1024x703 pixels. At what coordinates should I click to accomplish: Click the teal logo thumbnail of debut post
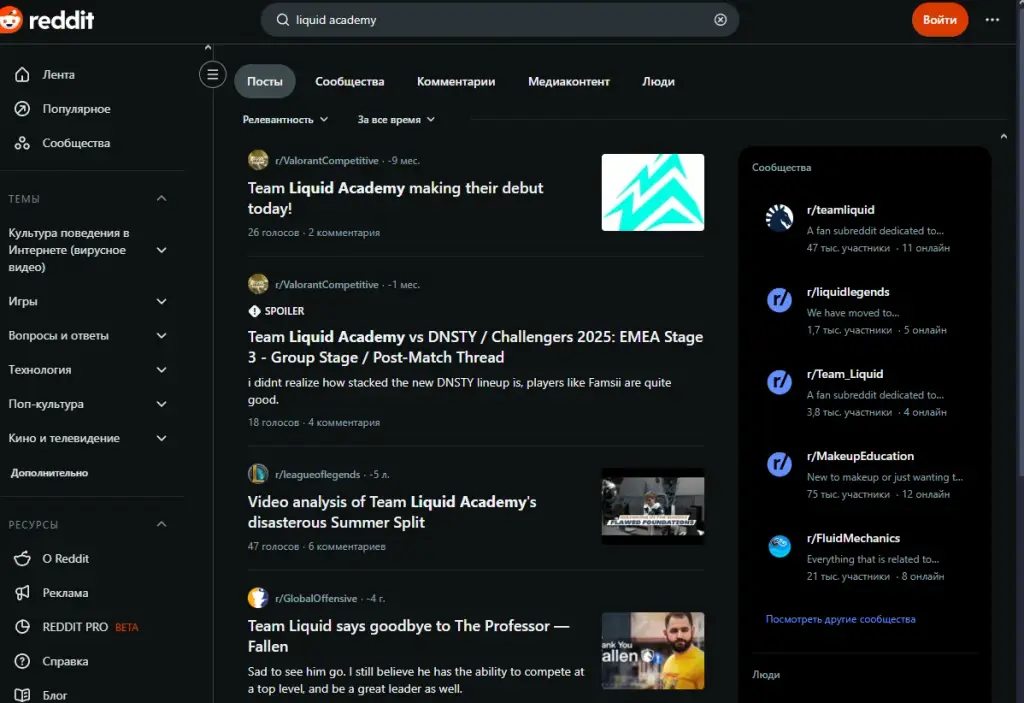pos(652,193)
